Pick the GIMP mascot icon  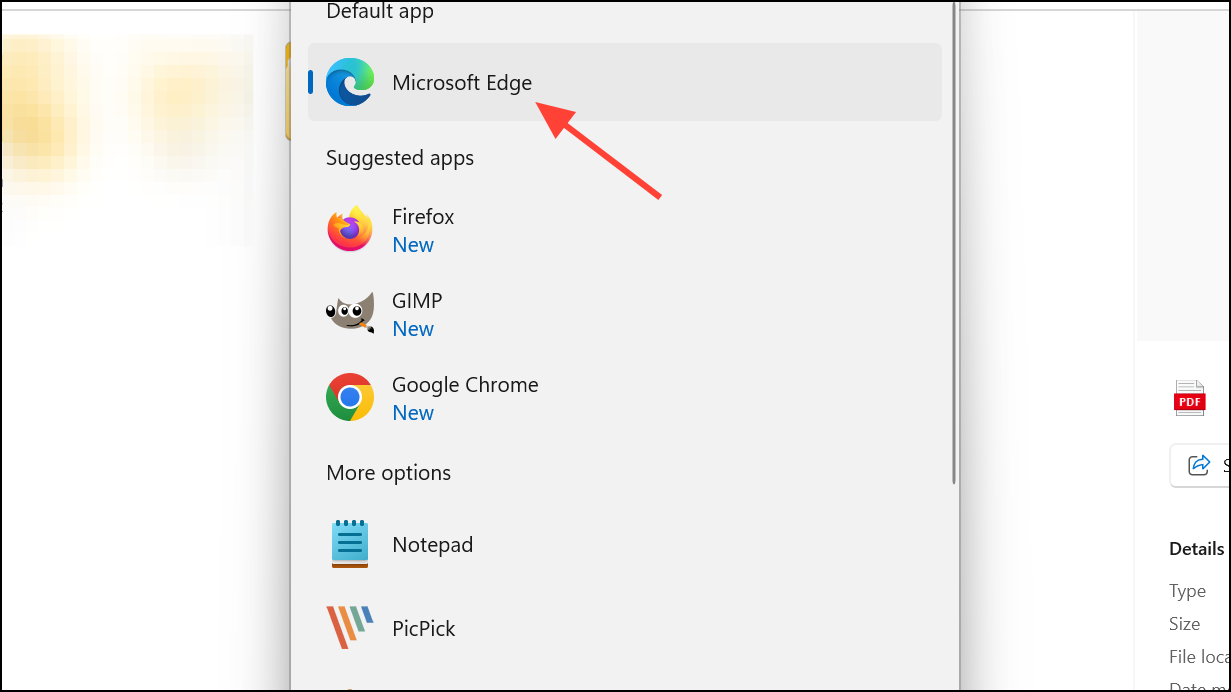pos(350,314)
